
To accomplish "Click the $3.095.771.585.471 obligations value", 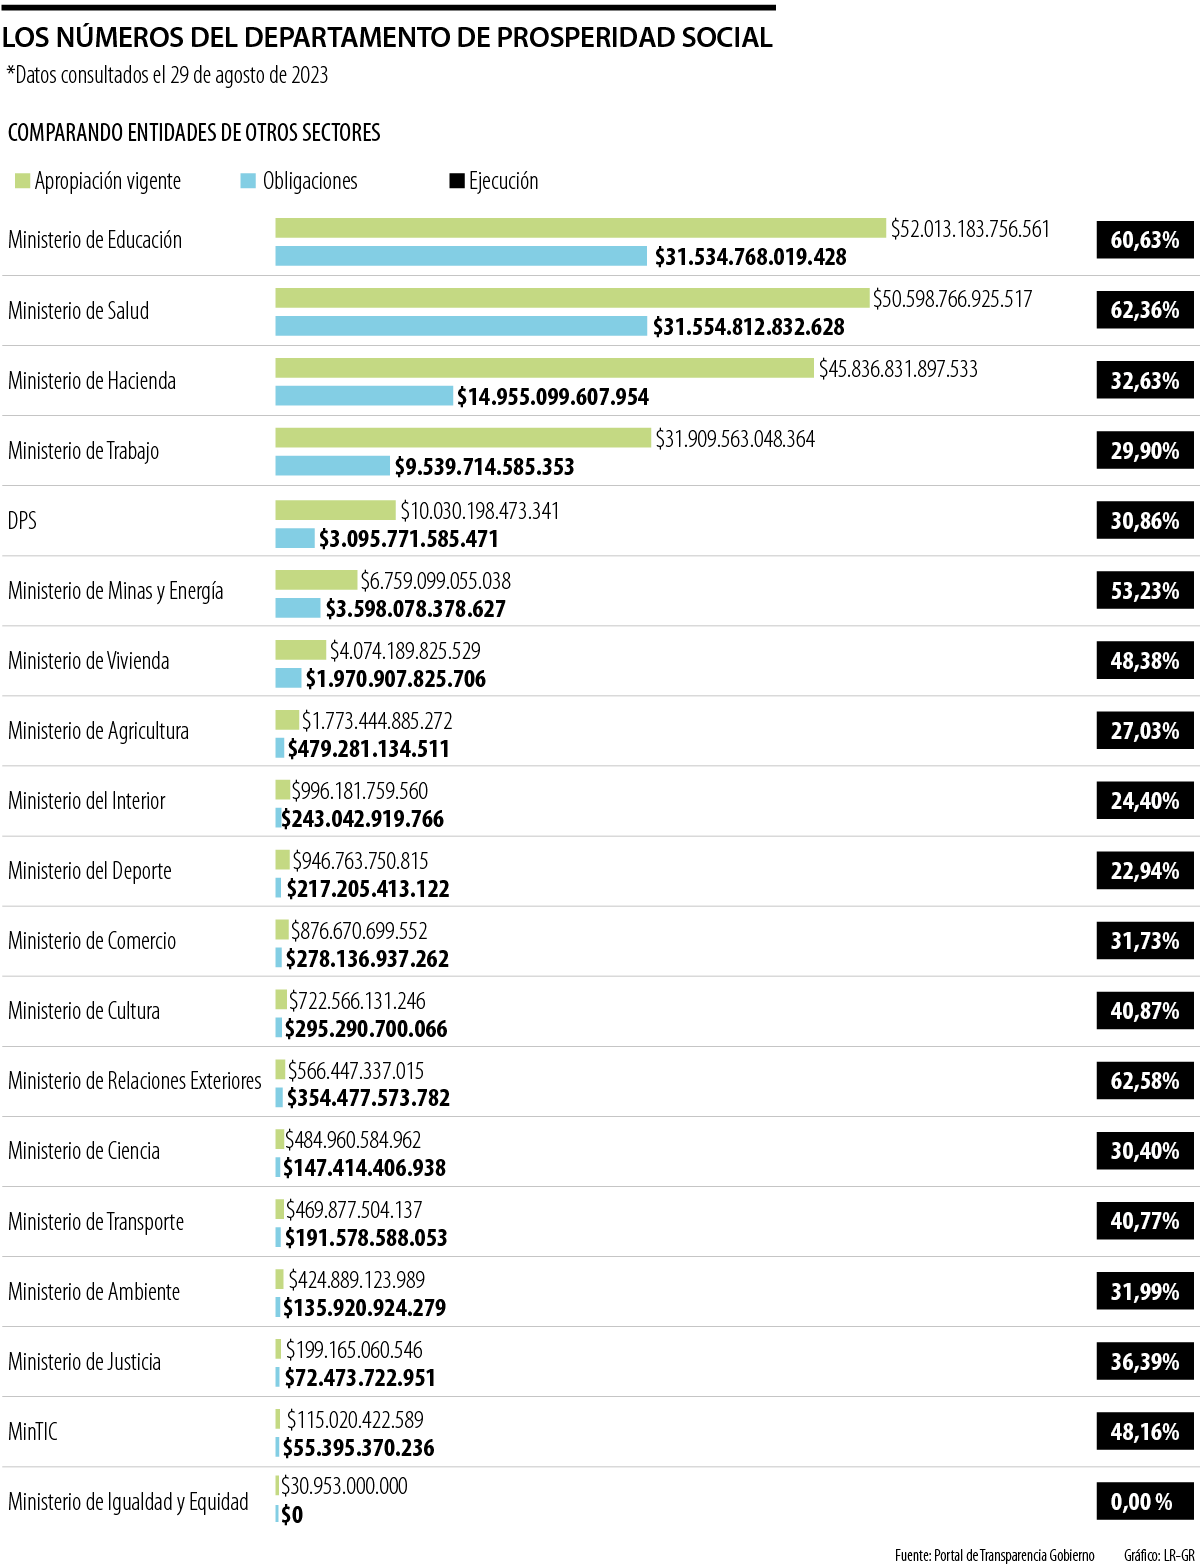I will [x=408, y=539].
